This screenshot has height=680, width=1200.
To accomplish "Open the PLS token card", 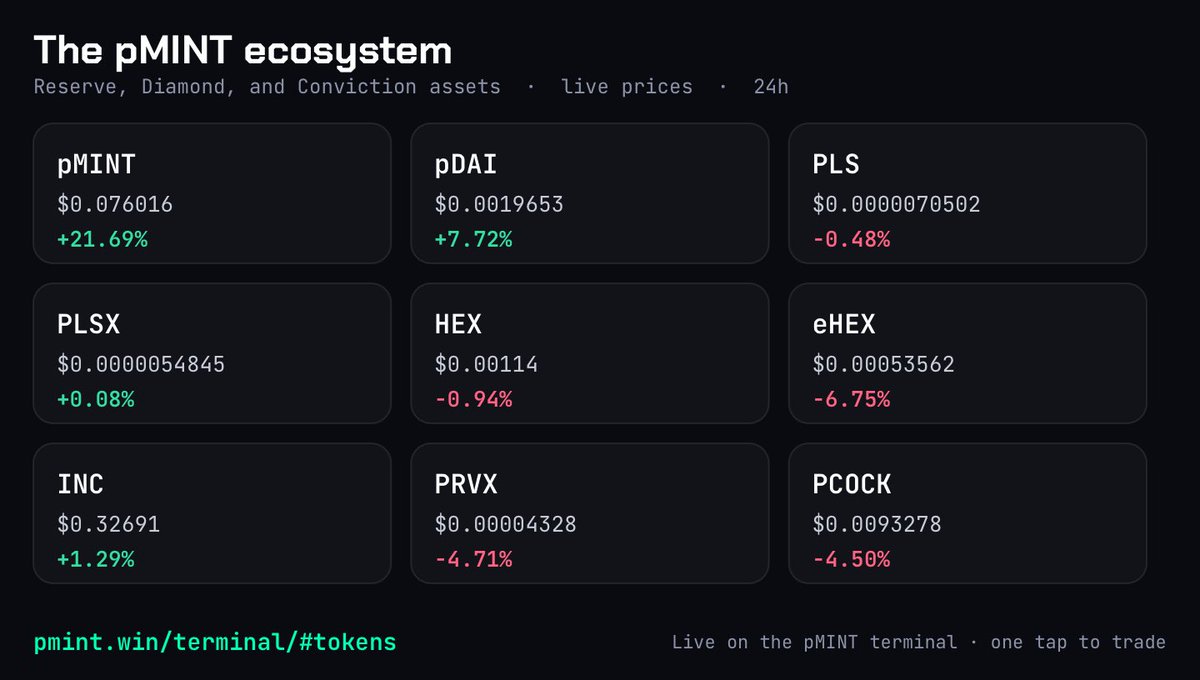I will 967,193.
